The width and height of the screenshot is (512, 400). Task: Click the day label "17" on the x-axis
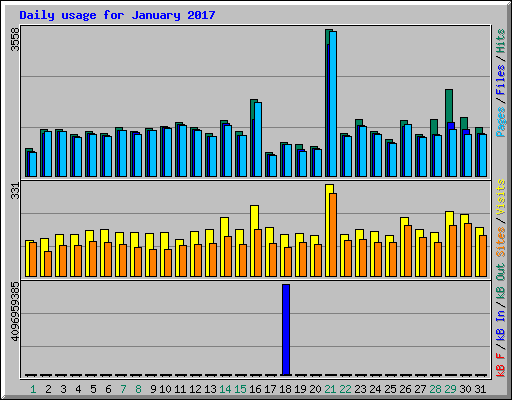tap(270, 389)
